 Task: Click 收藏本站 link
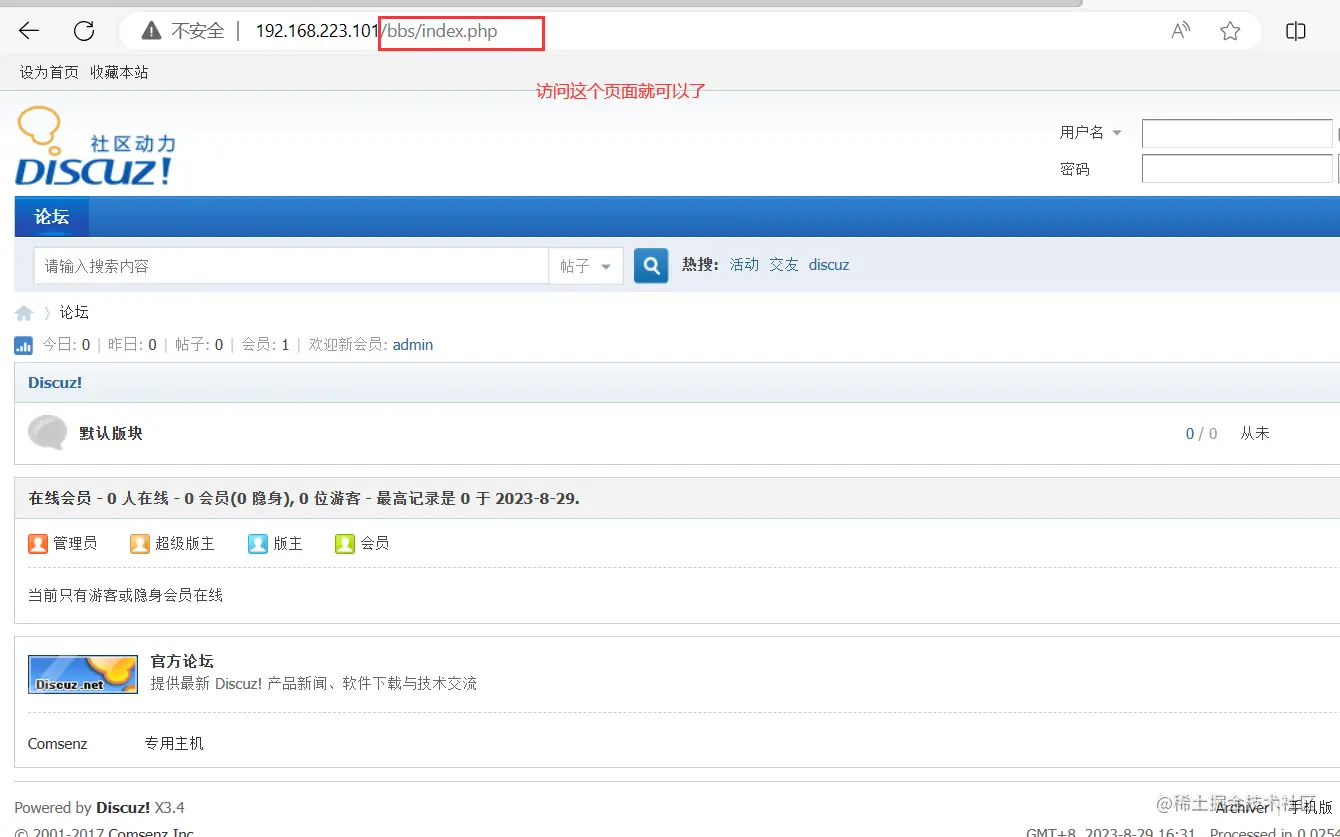[119, 72]
